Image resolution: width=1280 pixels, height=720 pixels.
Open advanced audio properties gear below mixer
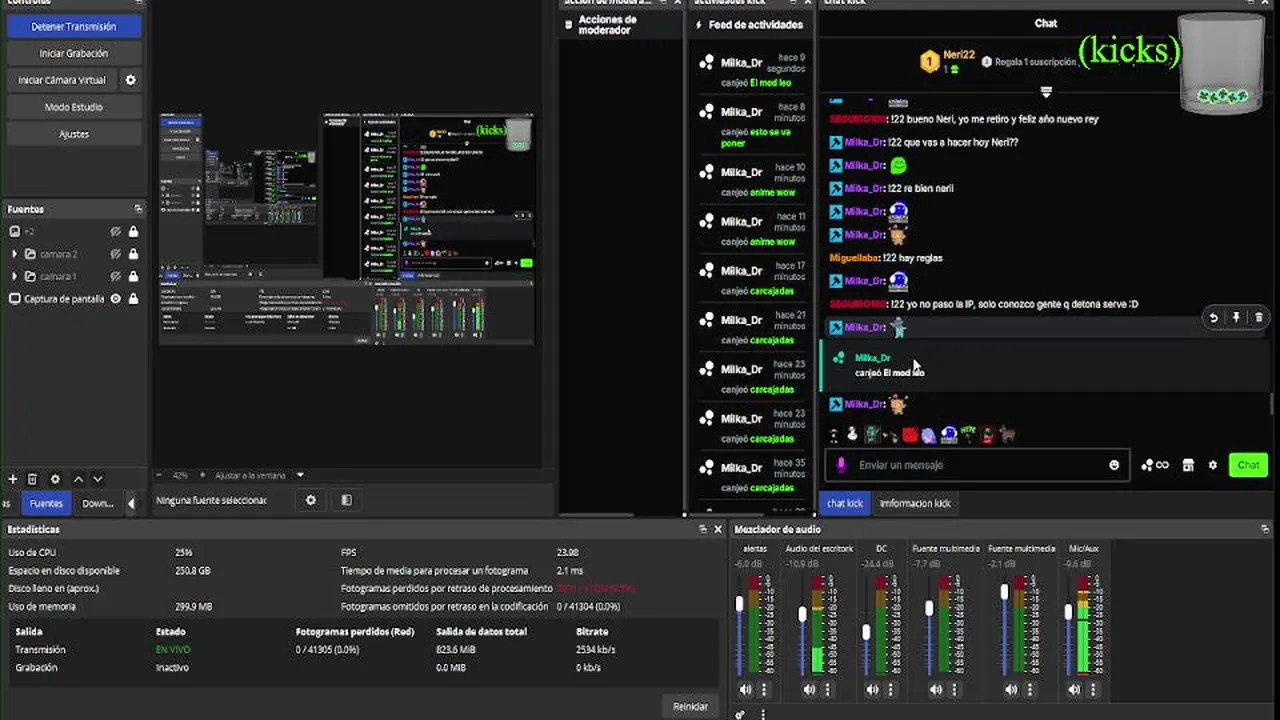click(x=740, y=714)
